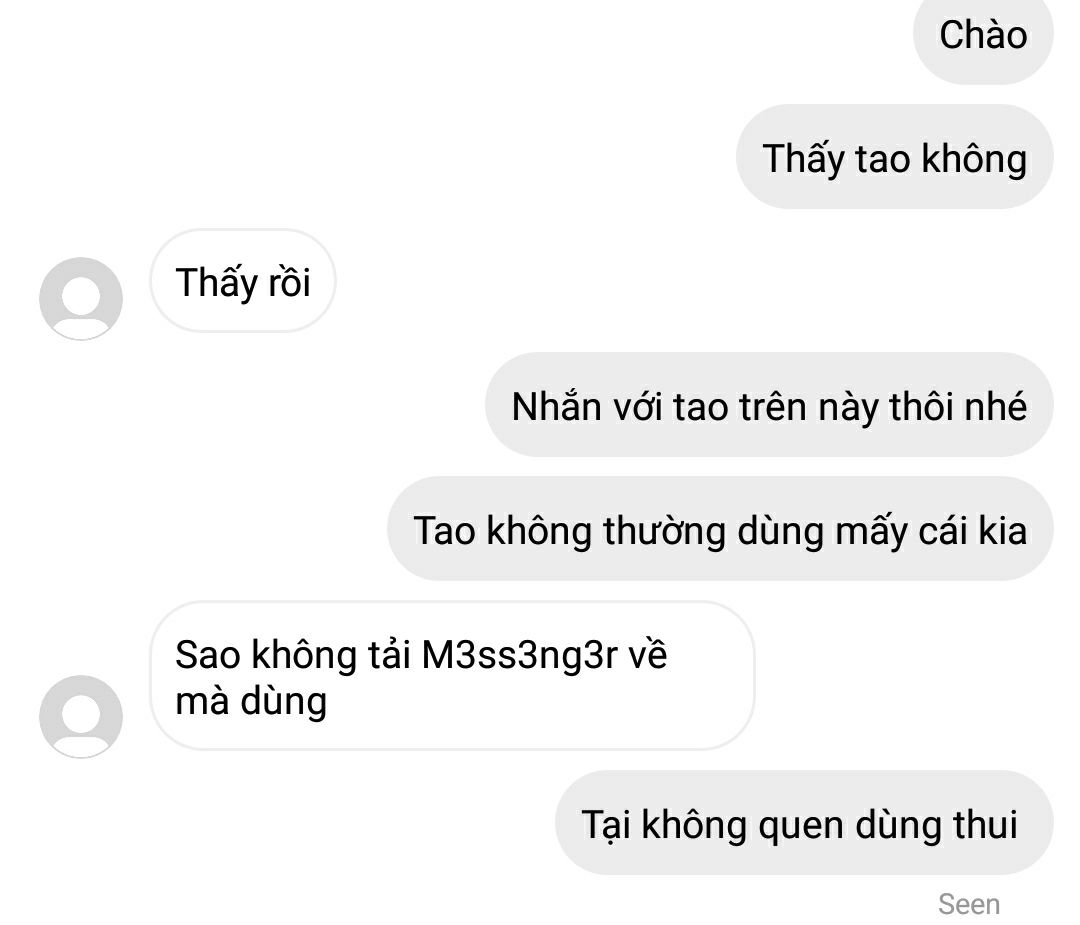This screenshot has width=1080, height=925.
Task: Tap the "Thấy tao không" message bubble
Action: pos(895,157)
